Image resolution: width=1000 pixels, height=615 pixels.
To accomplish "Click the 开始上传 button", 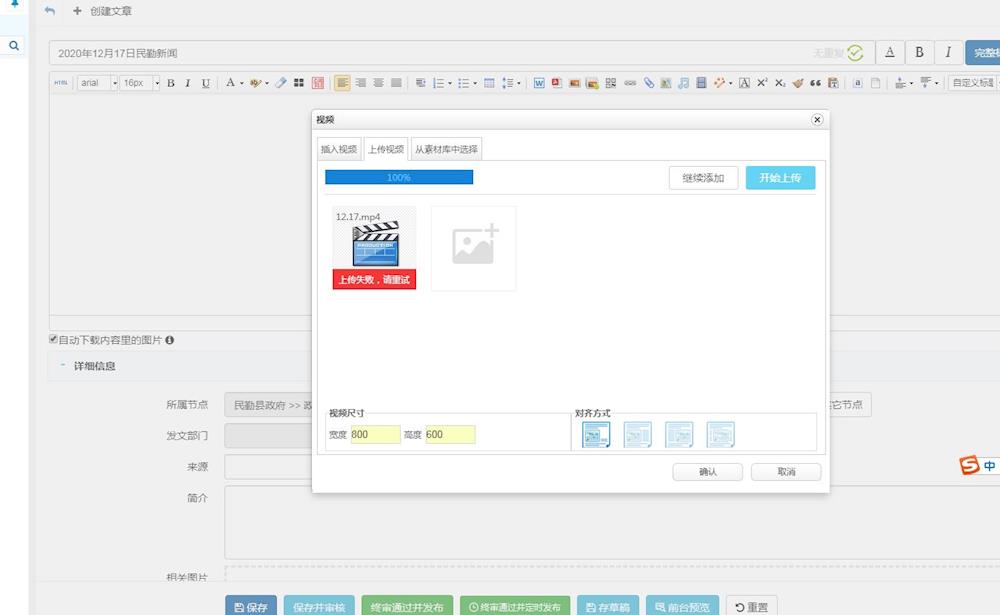I will (x=780, y=178).
